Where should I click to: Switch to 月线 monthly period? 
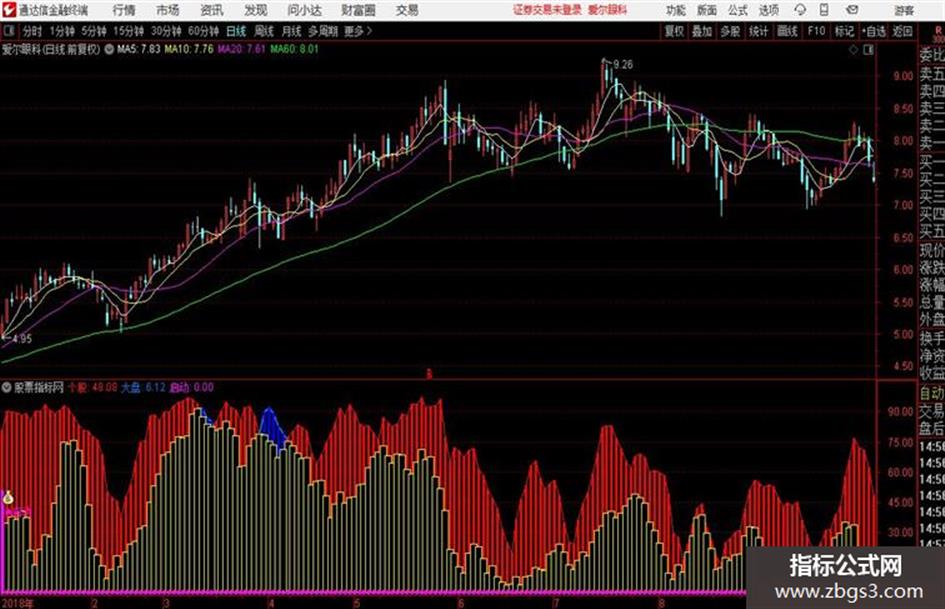point(292,31)
